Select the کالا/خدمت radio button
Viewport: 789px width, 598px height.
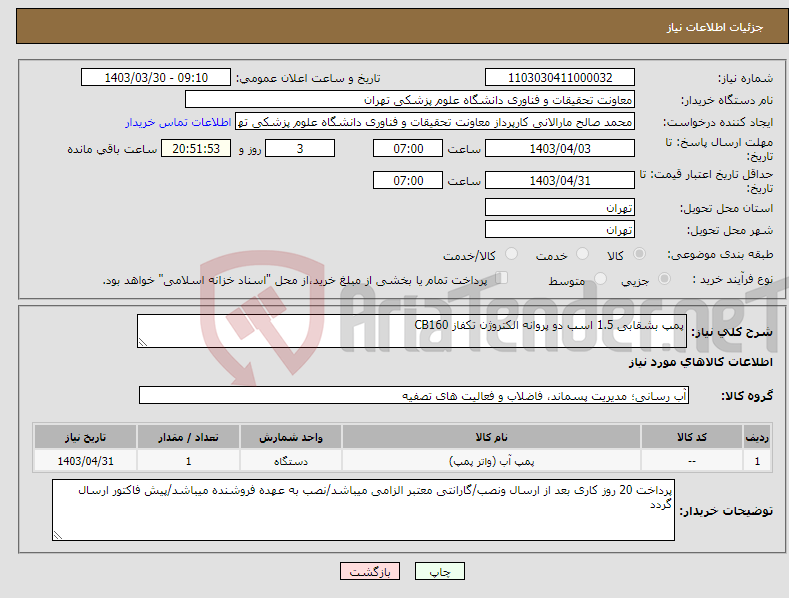click(x=511, y=254)
